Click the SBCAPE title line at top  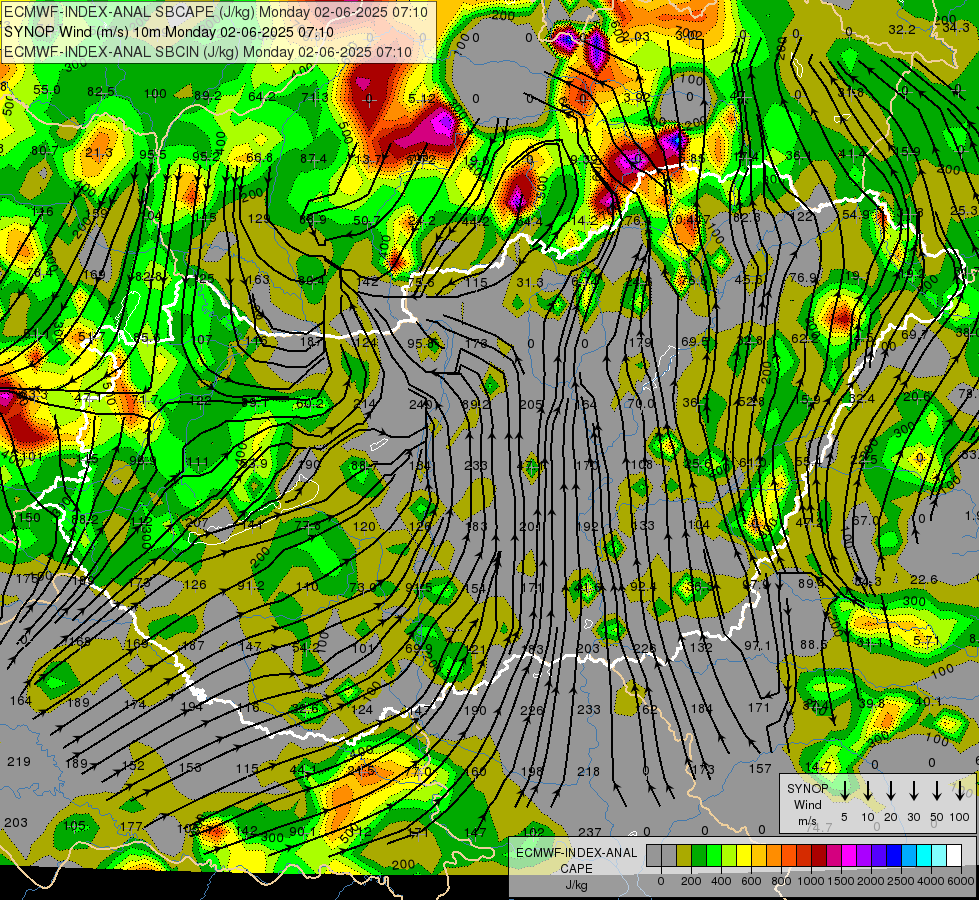coord(216,12)
